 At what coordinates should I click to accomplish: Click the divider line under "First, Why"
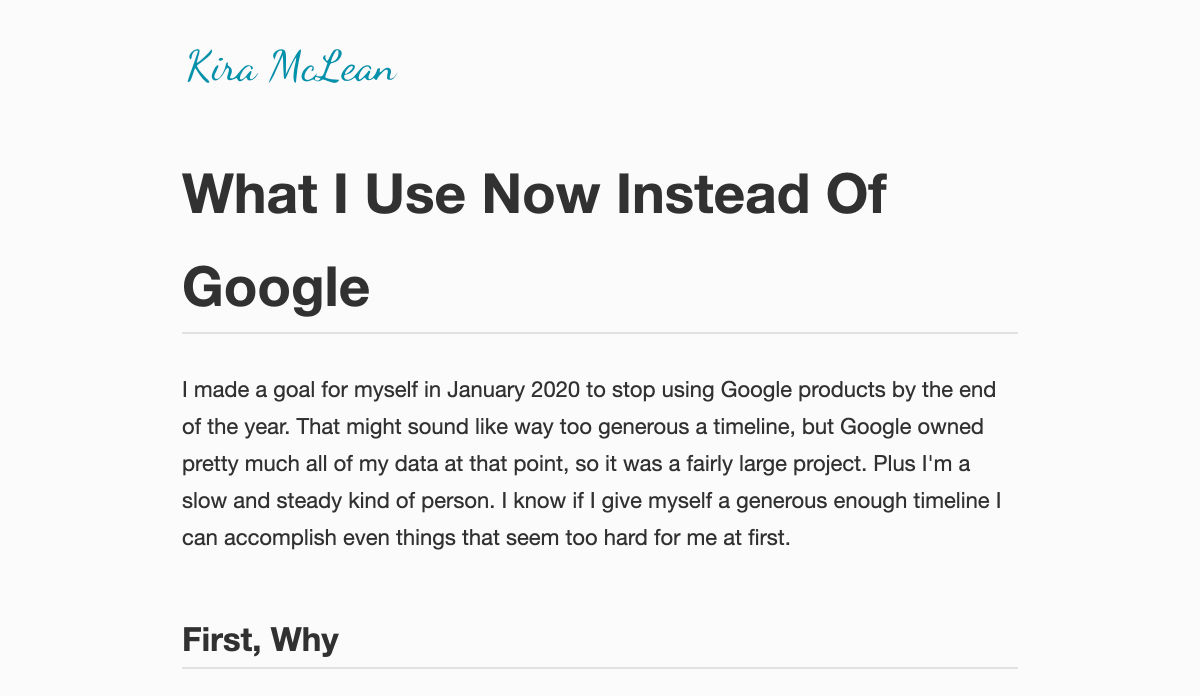click(600, 667)
